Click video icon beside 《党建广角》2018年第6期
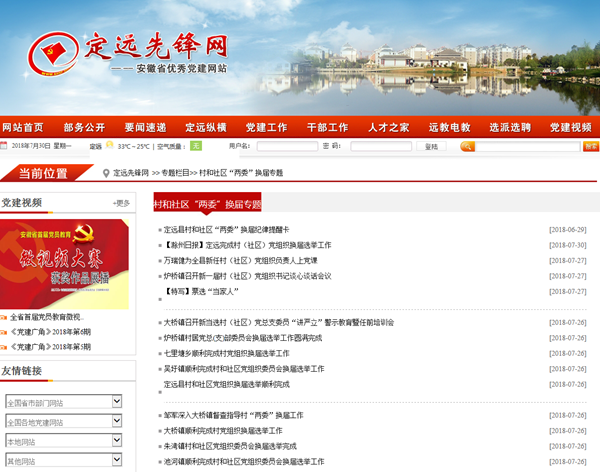The width and height of the screenshot is (600, 472). pos(3,332)
